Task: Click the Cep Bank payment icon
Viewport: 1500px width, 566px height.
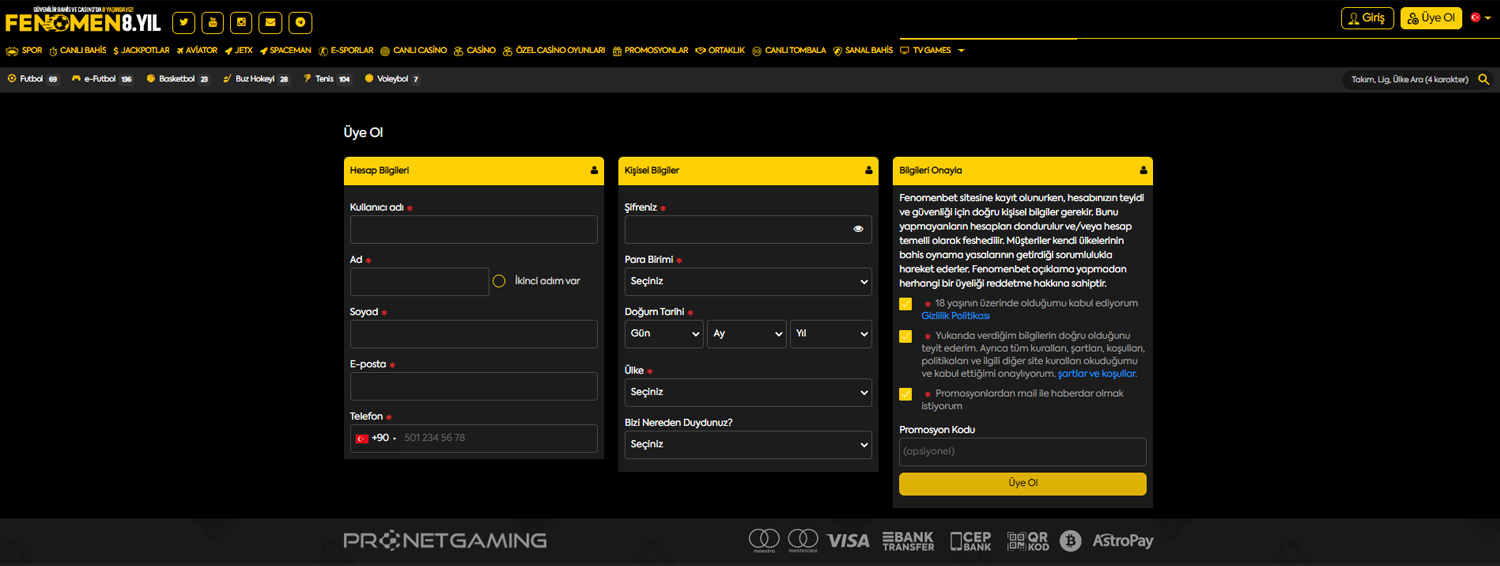Action: [970, 541]
